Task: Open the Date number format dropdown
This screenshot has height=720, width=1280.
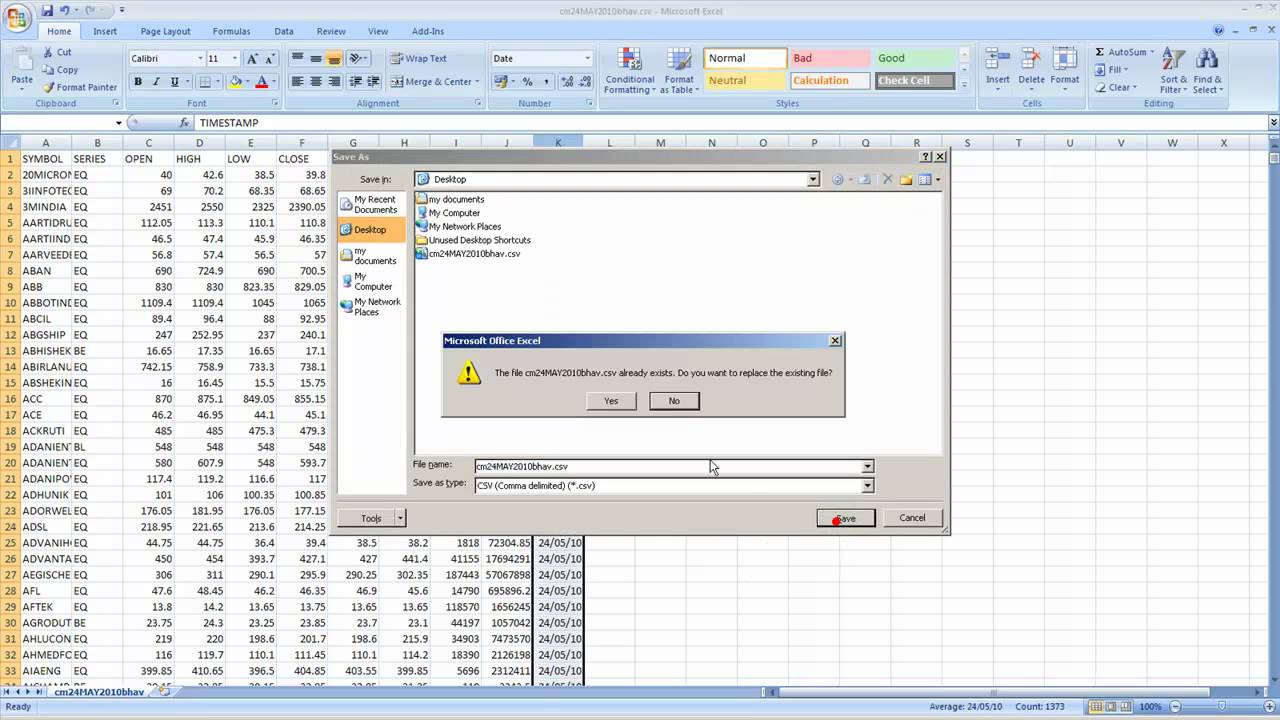Action: pos(587,59)
